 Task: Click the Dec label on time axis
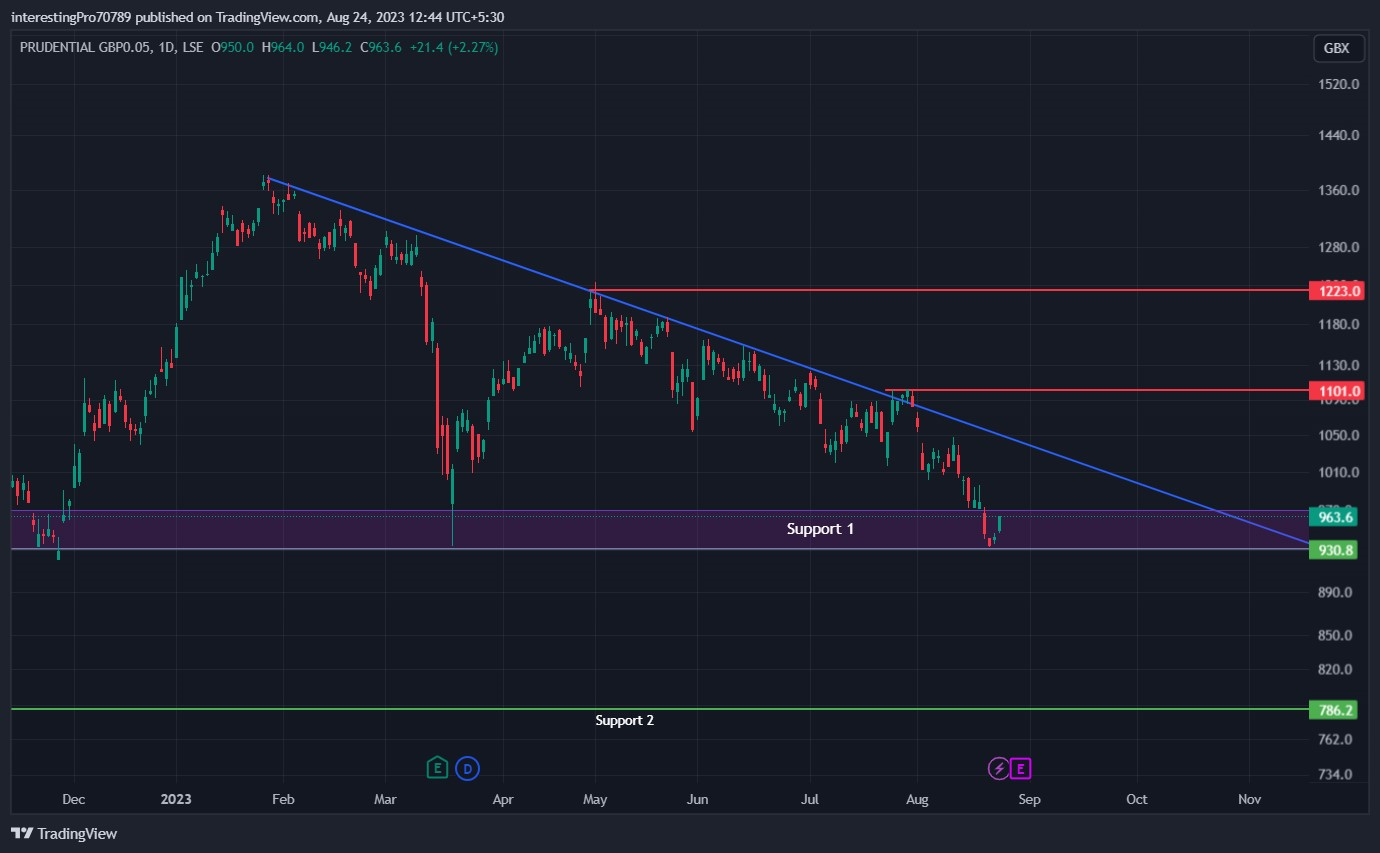(x=73, y=799)
